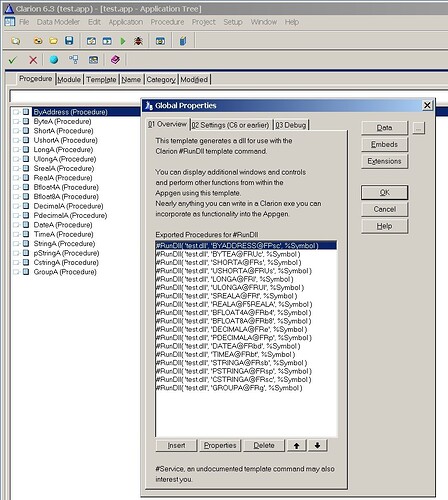Select the 01 Overview tab
Image resolution: width=448 pixels, height=500 pixels.
tap(167, 124)
